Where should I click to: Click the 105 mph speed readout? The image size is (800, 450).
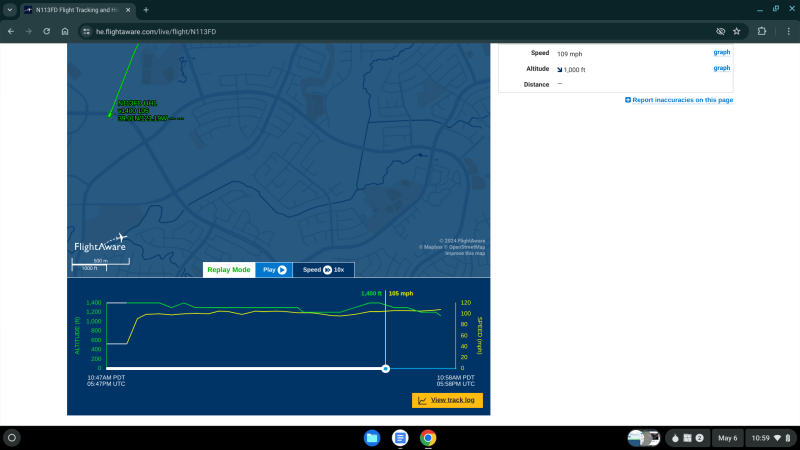coord(401,293)
